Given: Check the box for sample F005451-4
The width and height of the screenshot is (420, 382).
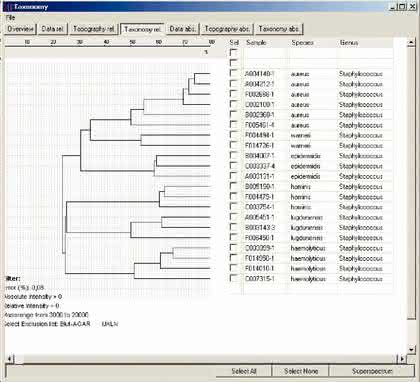Looking at the screenshot, I should [234, 125].
